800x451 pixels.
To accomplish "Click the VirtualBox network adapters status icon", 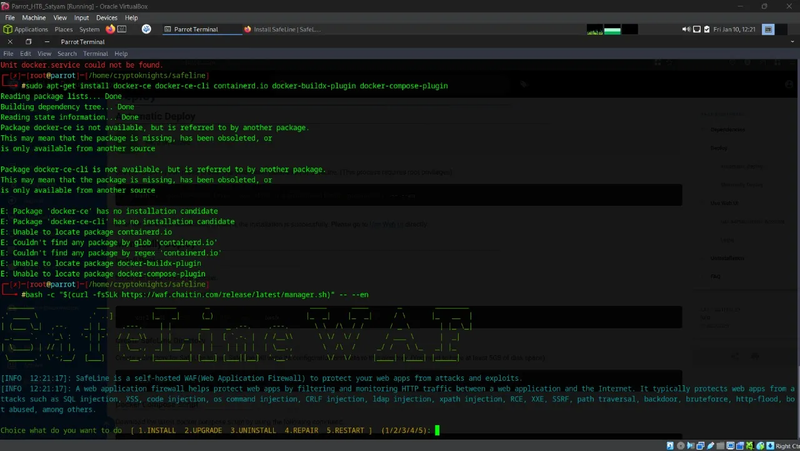I will point(701,446).
